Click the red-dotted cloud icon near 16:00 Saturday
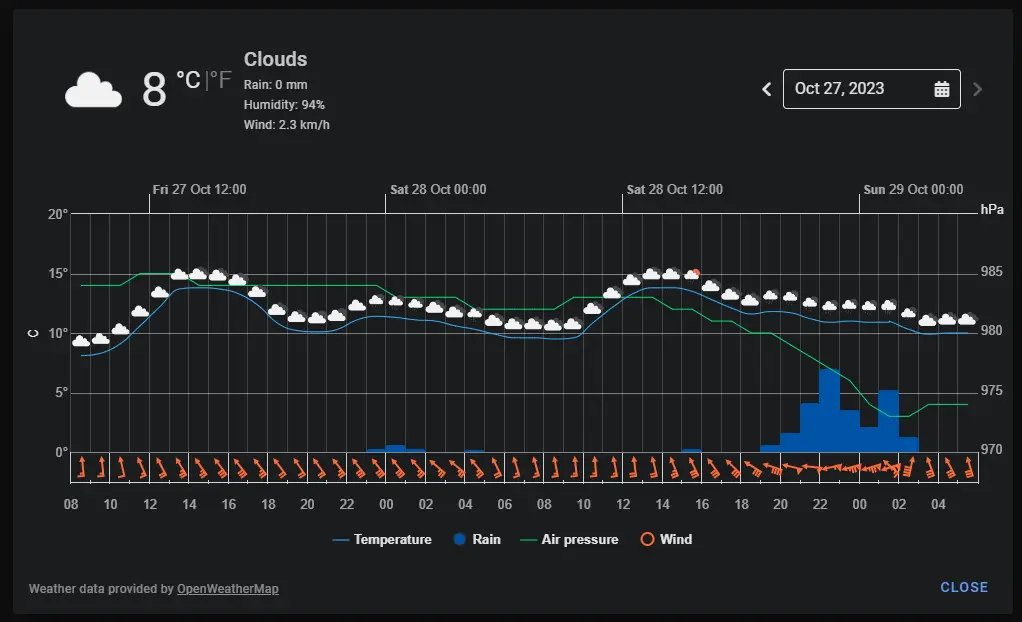 [x=692, y=274]
